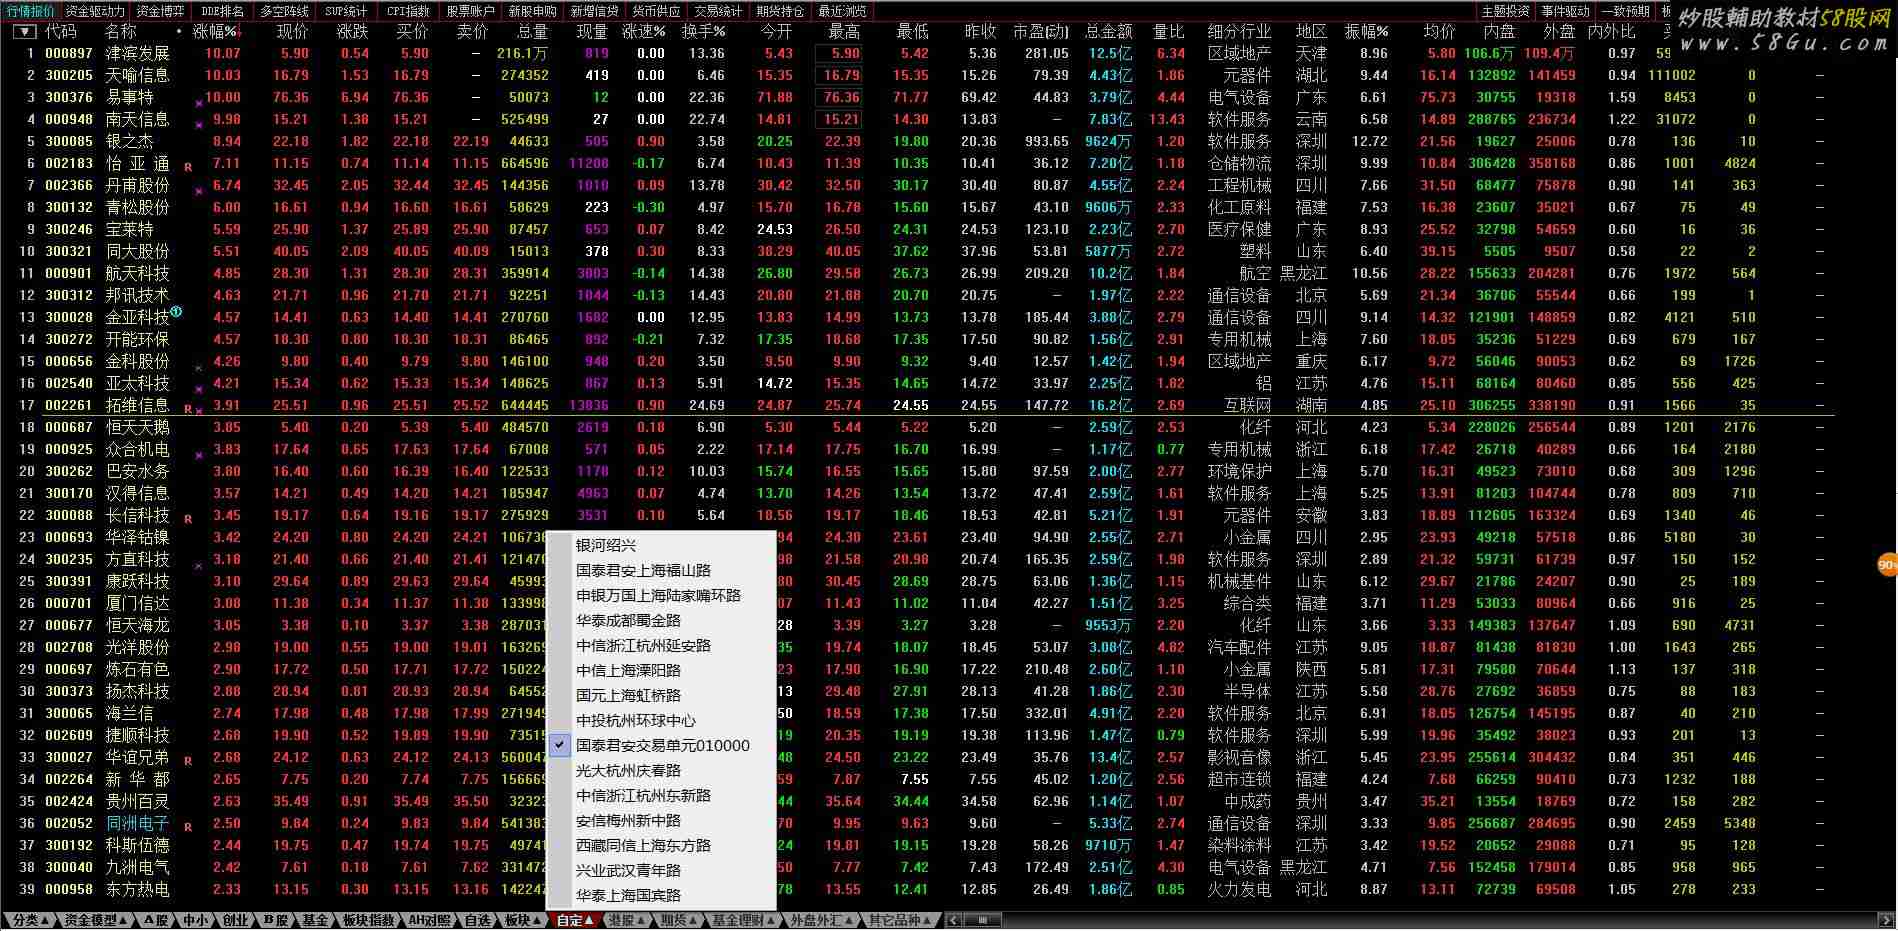Choose 中信上海溧阳路 menu entry
The image size is (1898, 931).
(661, 670)
